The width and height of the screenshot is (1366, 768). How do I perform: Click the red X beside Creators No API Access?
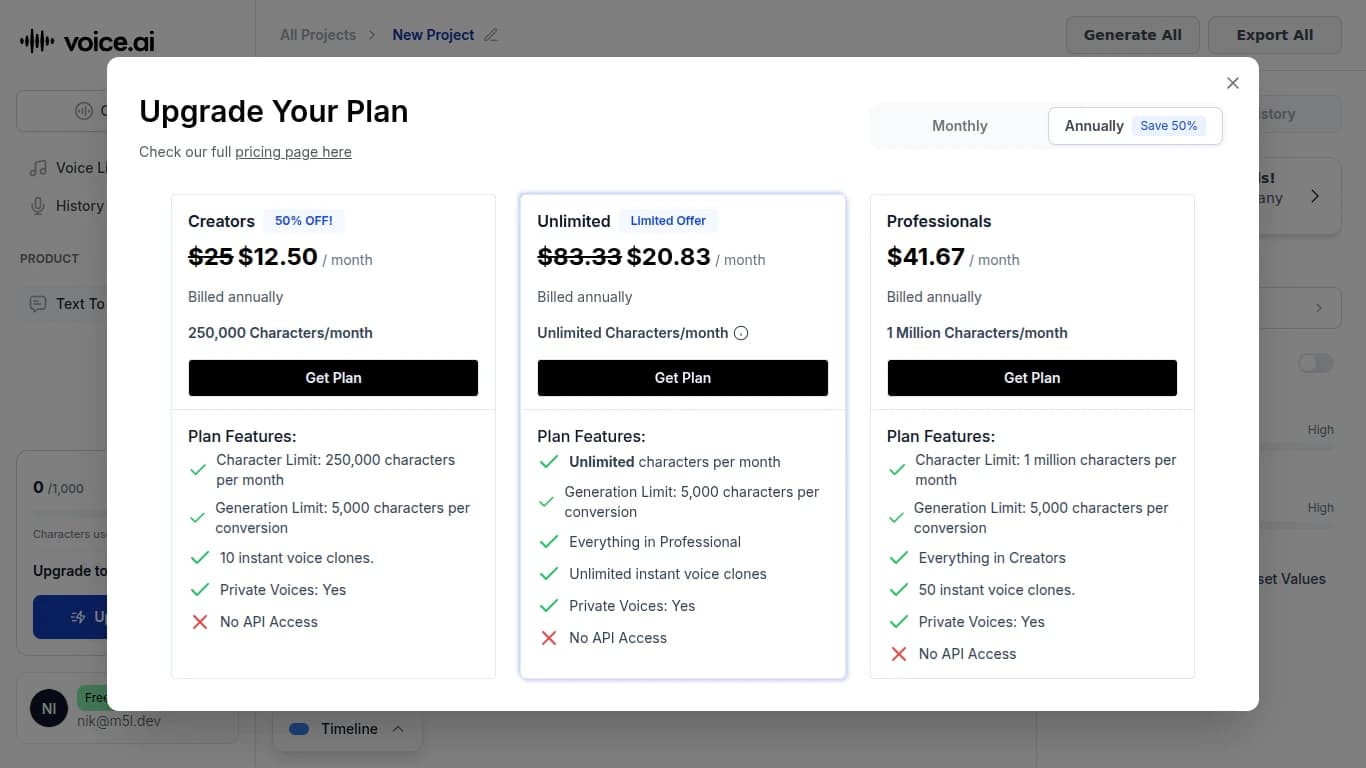pos(199,622)
